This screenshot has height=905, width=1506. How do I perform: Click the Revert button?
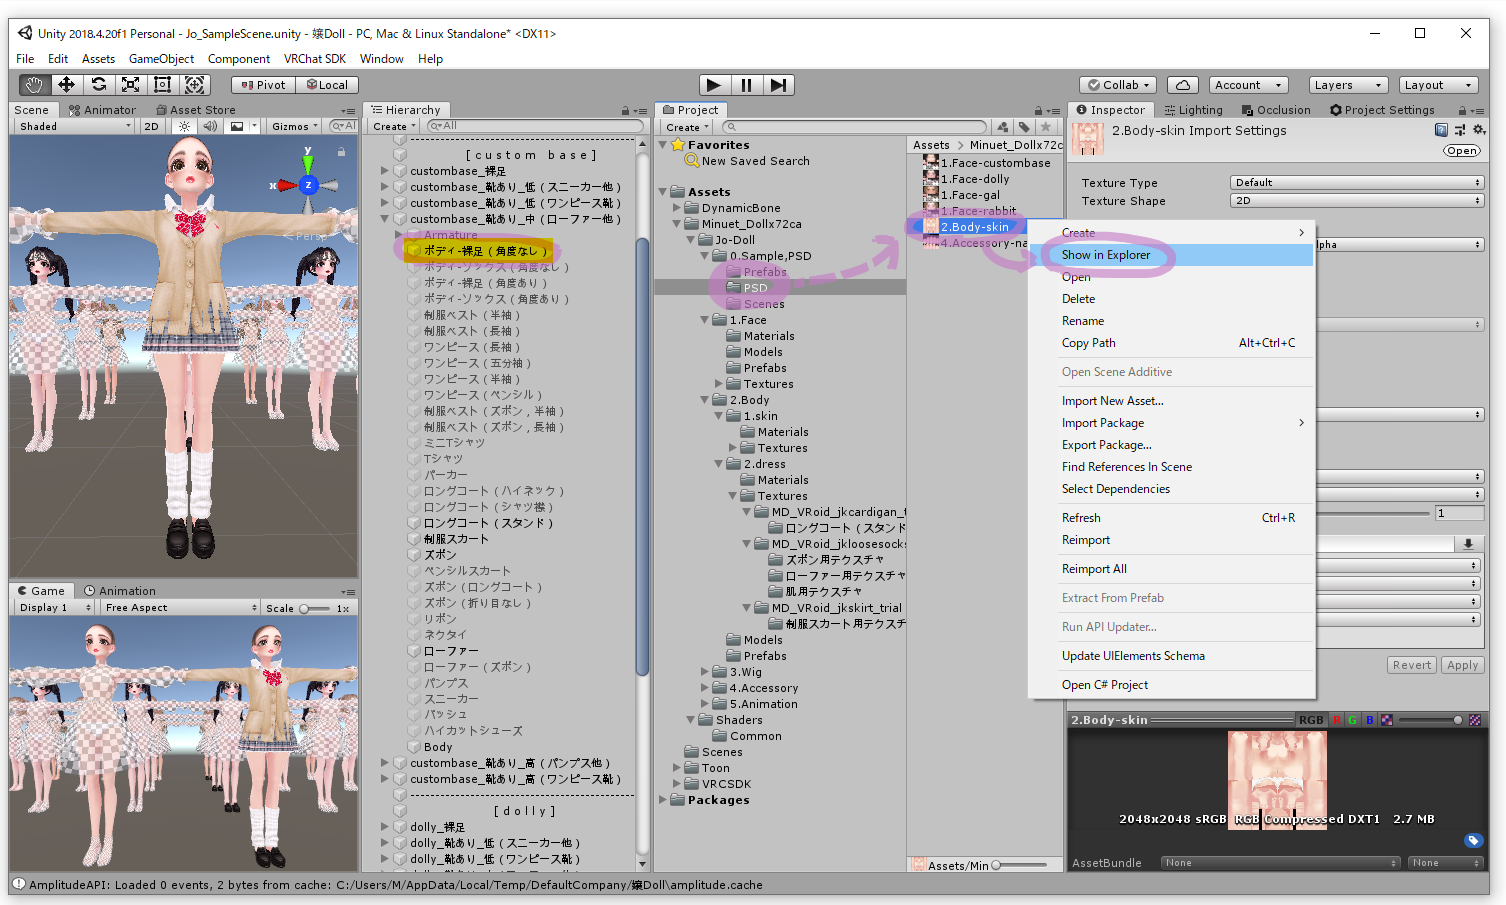[1412, 665]
